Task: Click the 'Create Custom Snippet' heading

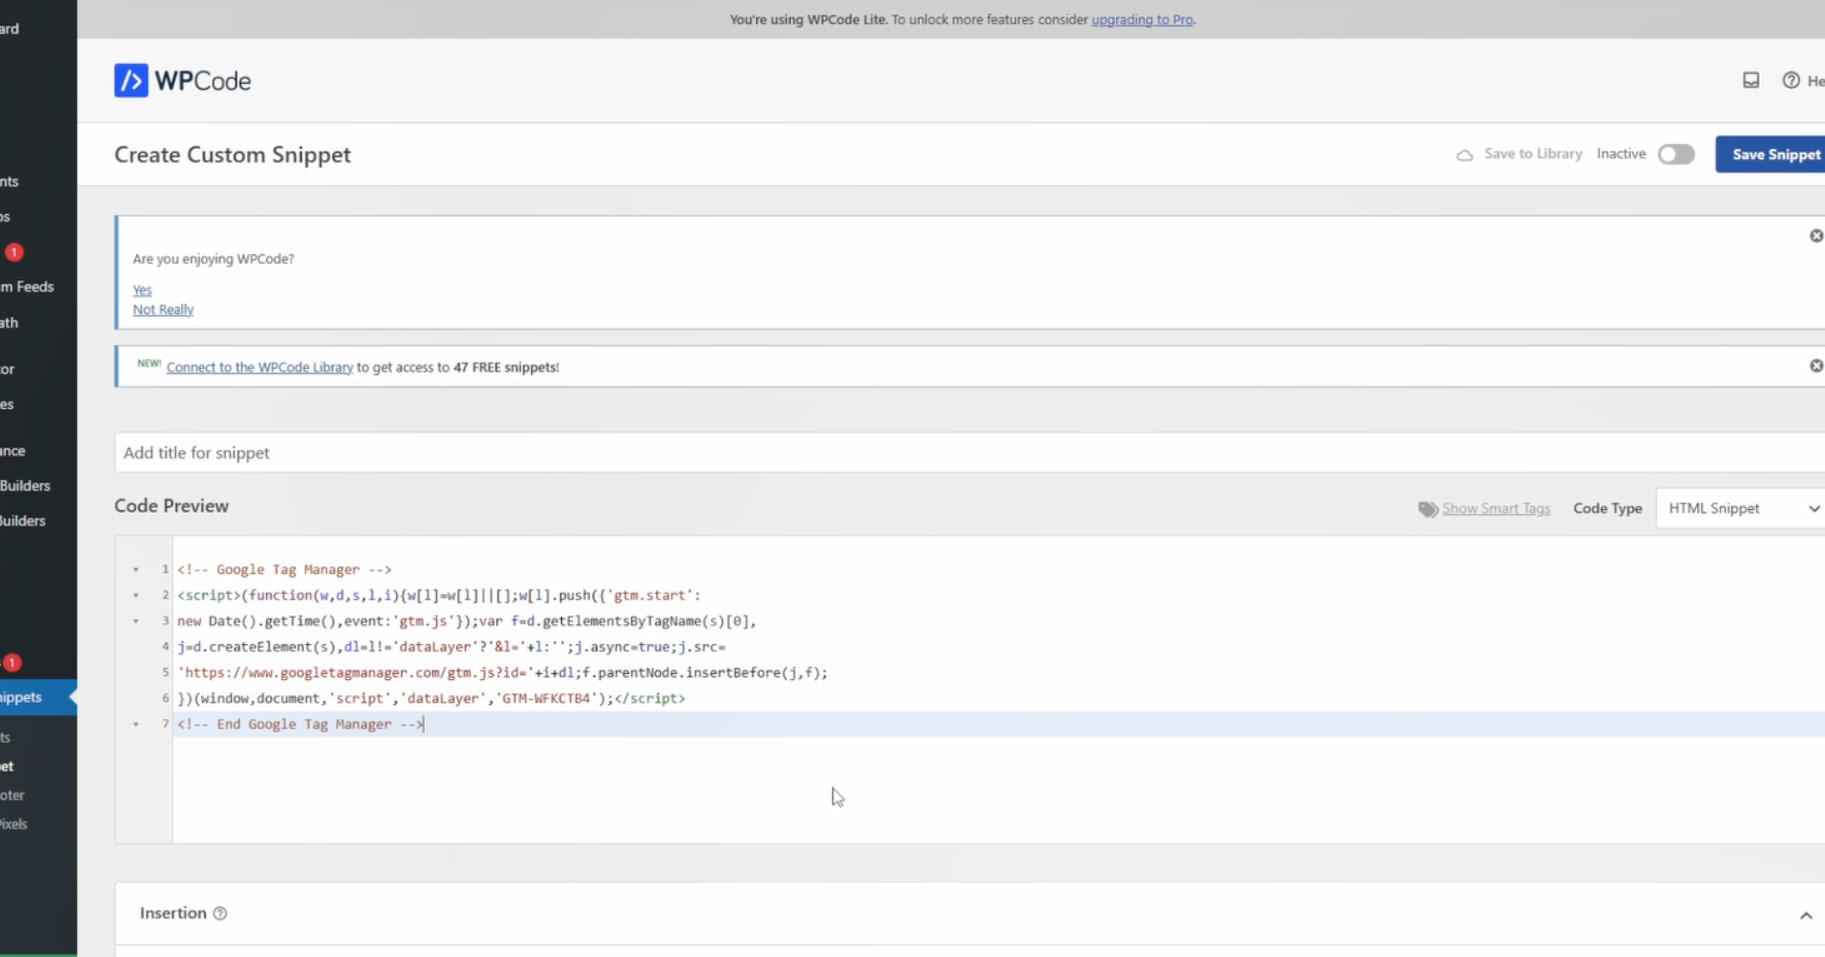Action: click(x=232, y=154)
